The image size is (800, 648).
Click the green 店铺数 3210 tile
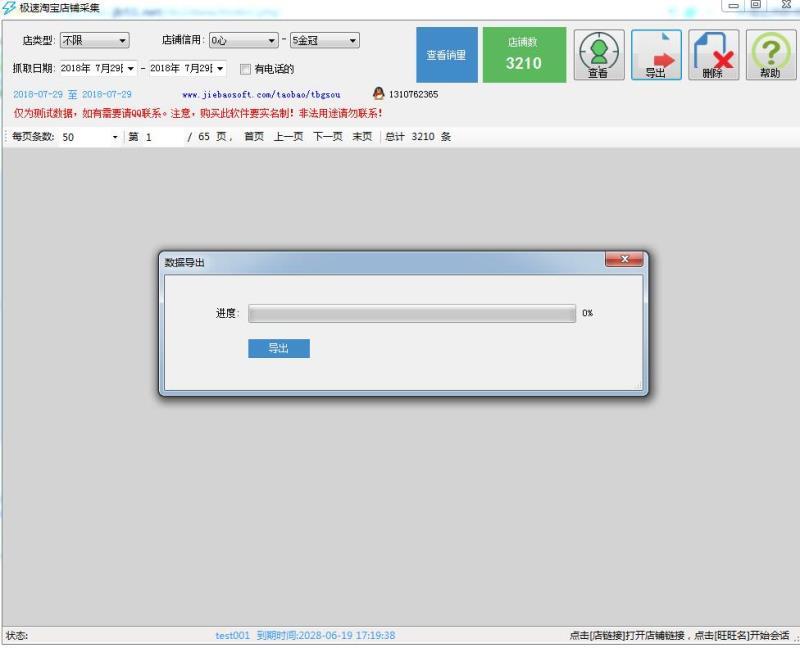(524, 55)
